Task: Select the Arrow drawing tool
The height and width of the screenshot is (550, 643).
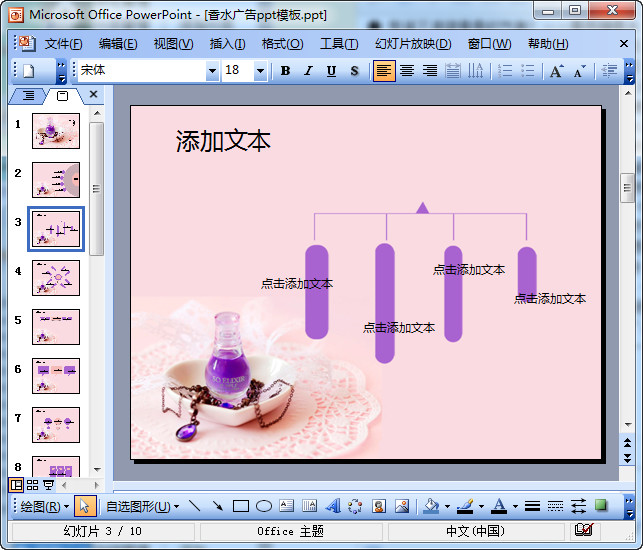Action: [x=218, y=506]
